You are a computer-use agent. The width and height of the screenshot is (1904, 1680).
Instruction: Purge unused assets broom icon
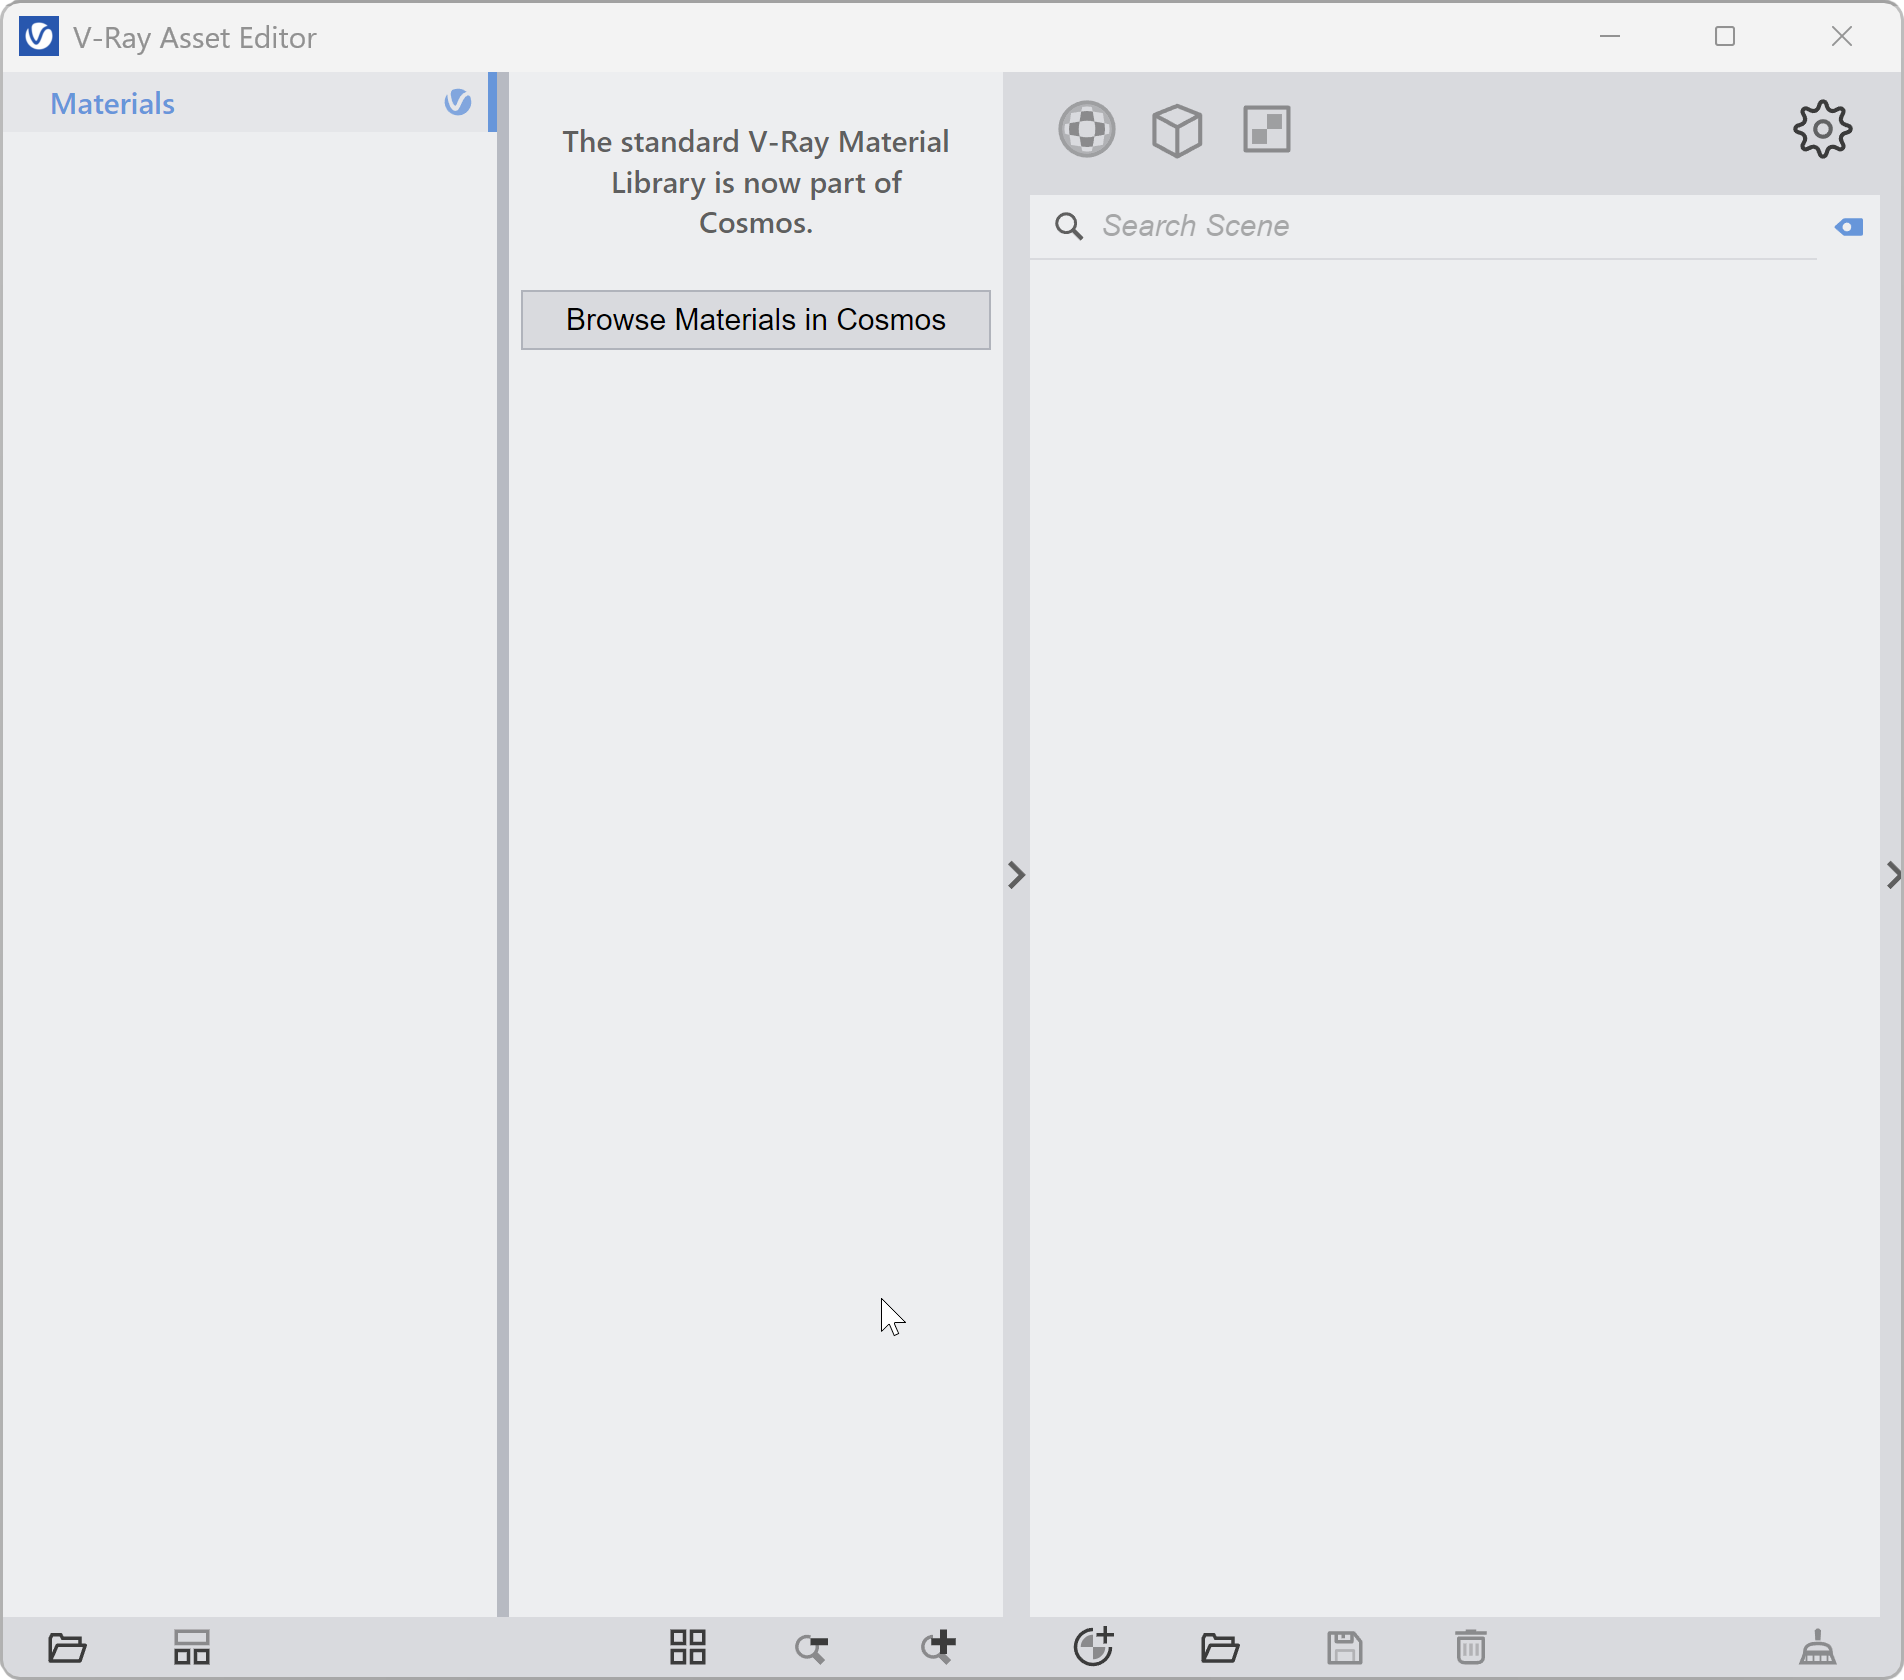click(x=1817, y=1647)
